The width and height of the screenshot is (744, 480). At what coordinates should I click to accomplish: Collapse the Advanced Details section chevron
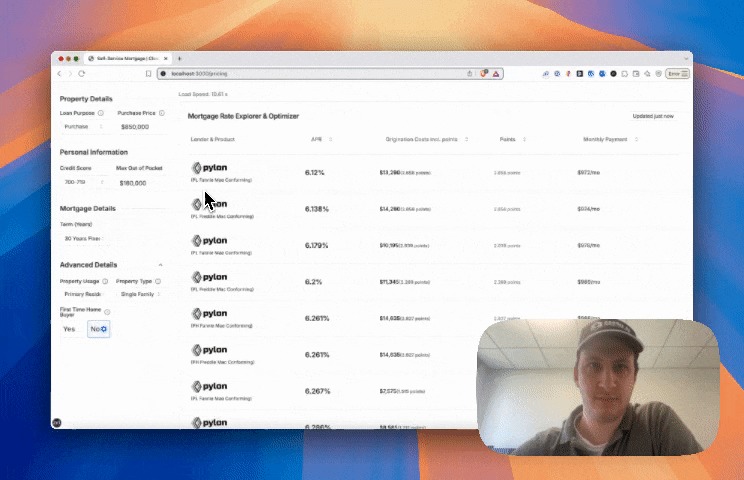(x=160, y=265)
